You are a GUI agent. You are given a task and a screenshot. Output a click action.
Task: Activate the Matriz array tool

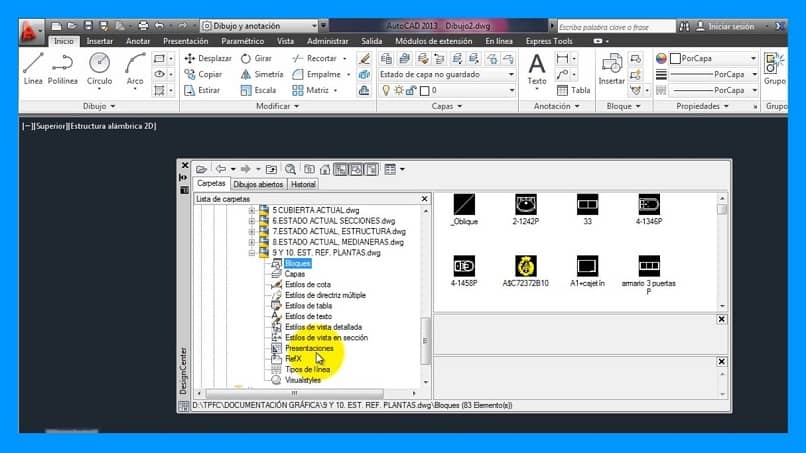[x=310, y=90]
